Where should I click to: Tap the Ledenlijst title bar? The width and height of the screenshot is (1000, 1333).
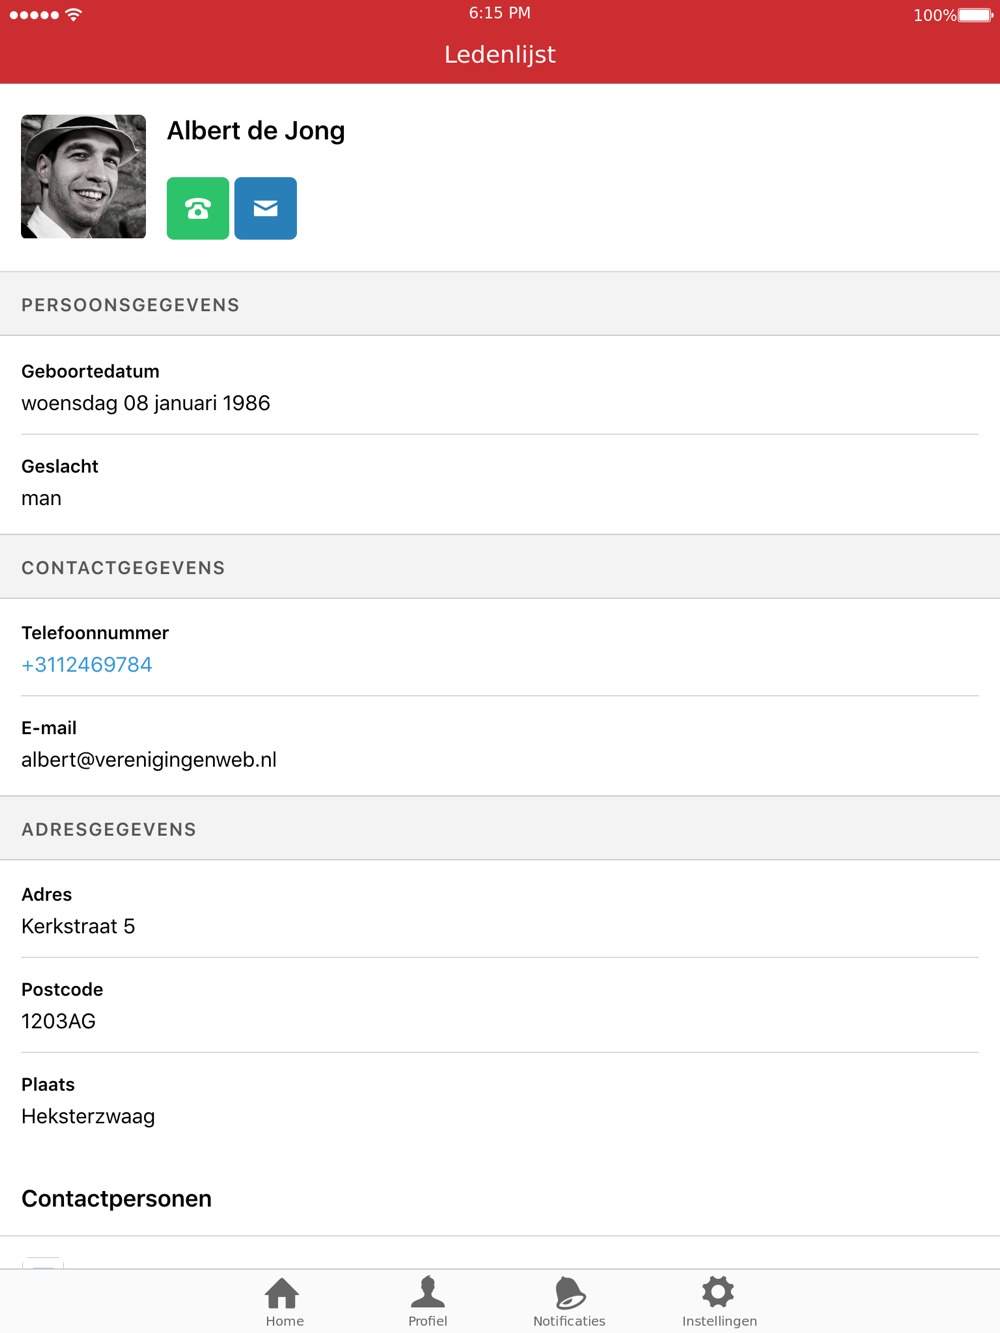[500, 55]
